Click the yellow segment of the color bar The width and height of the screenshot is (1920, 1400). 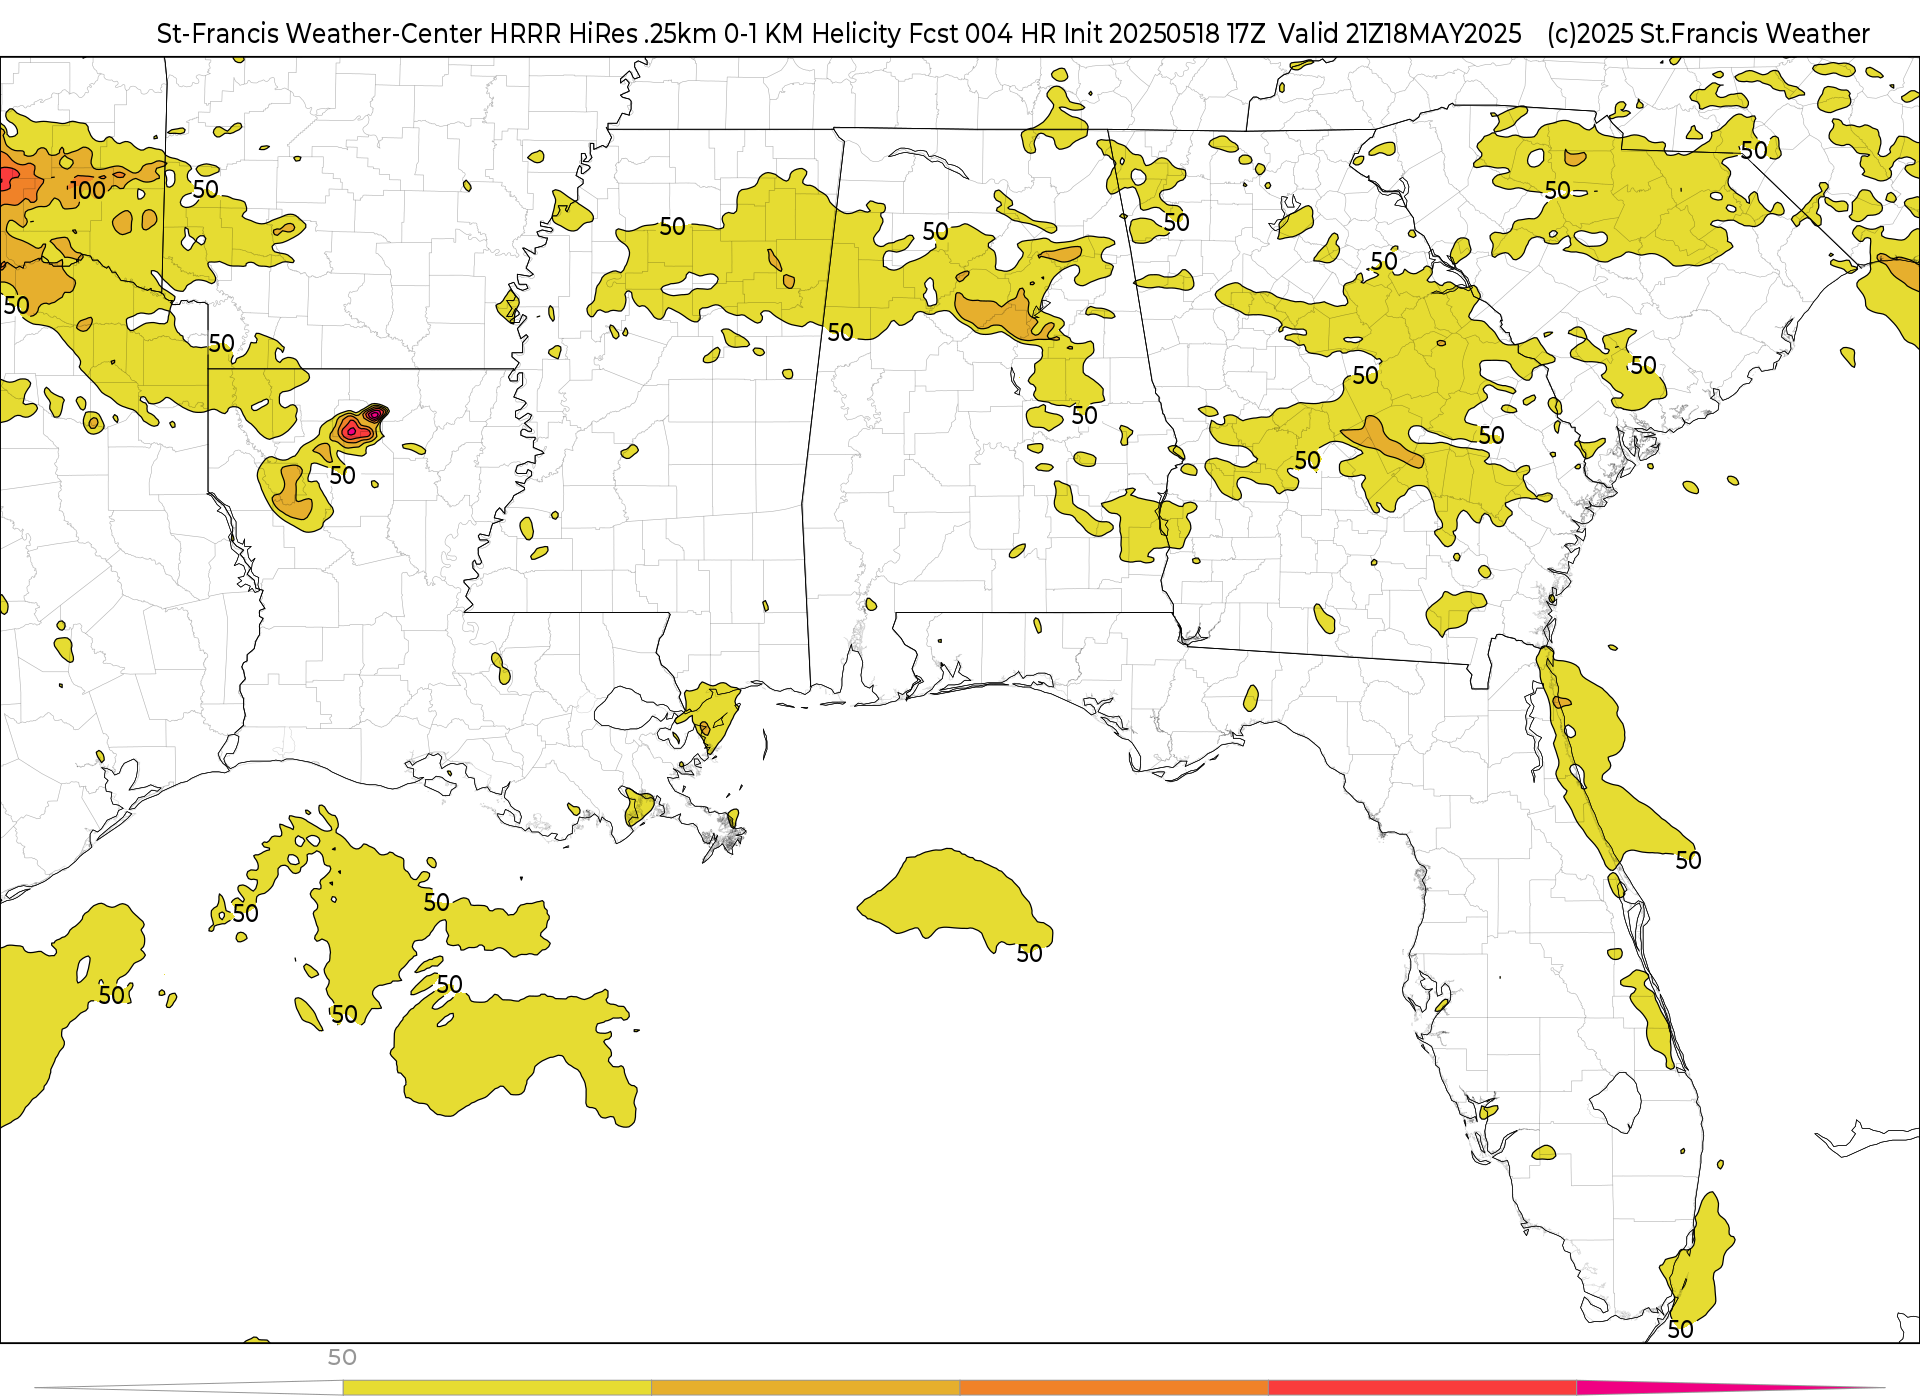pyautogui.click(x=497, y=1387)
